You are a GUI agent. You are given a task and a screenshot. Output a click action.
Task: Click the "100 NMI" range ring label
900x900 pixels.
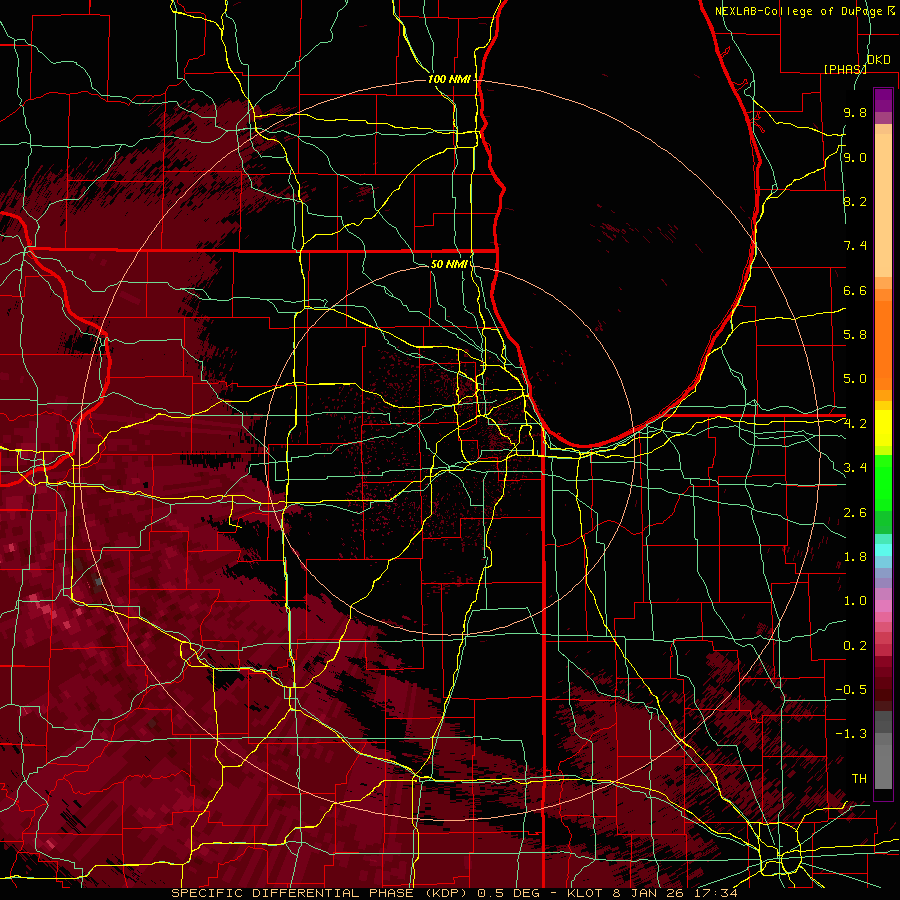click(449, 79)
